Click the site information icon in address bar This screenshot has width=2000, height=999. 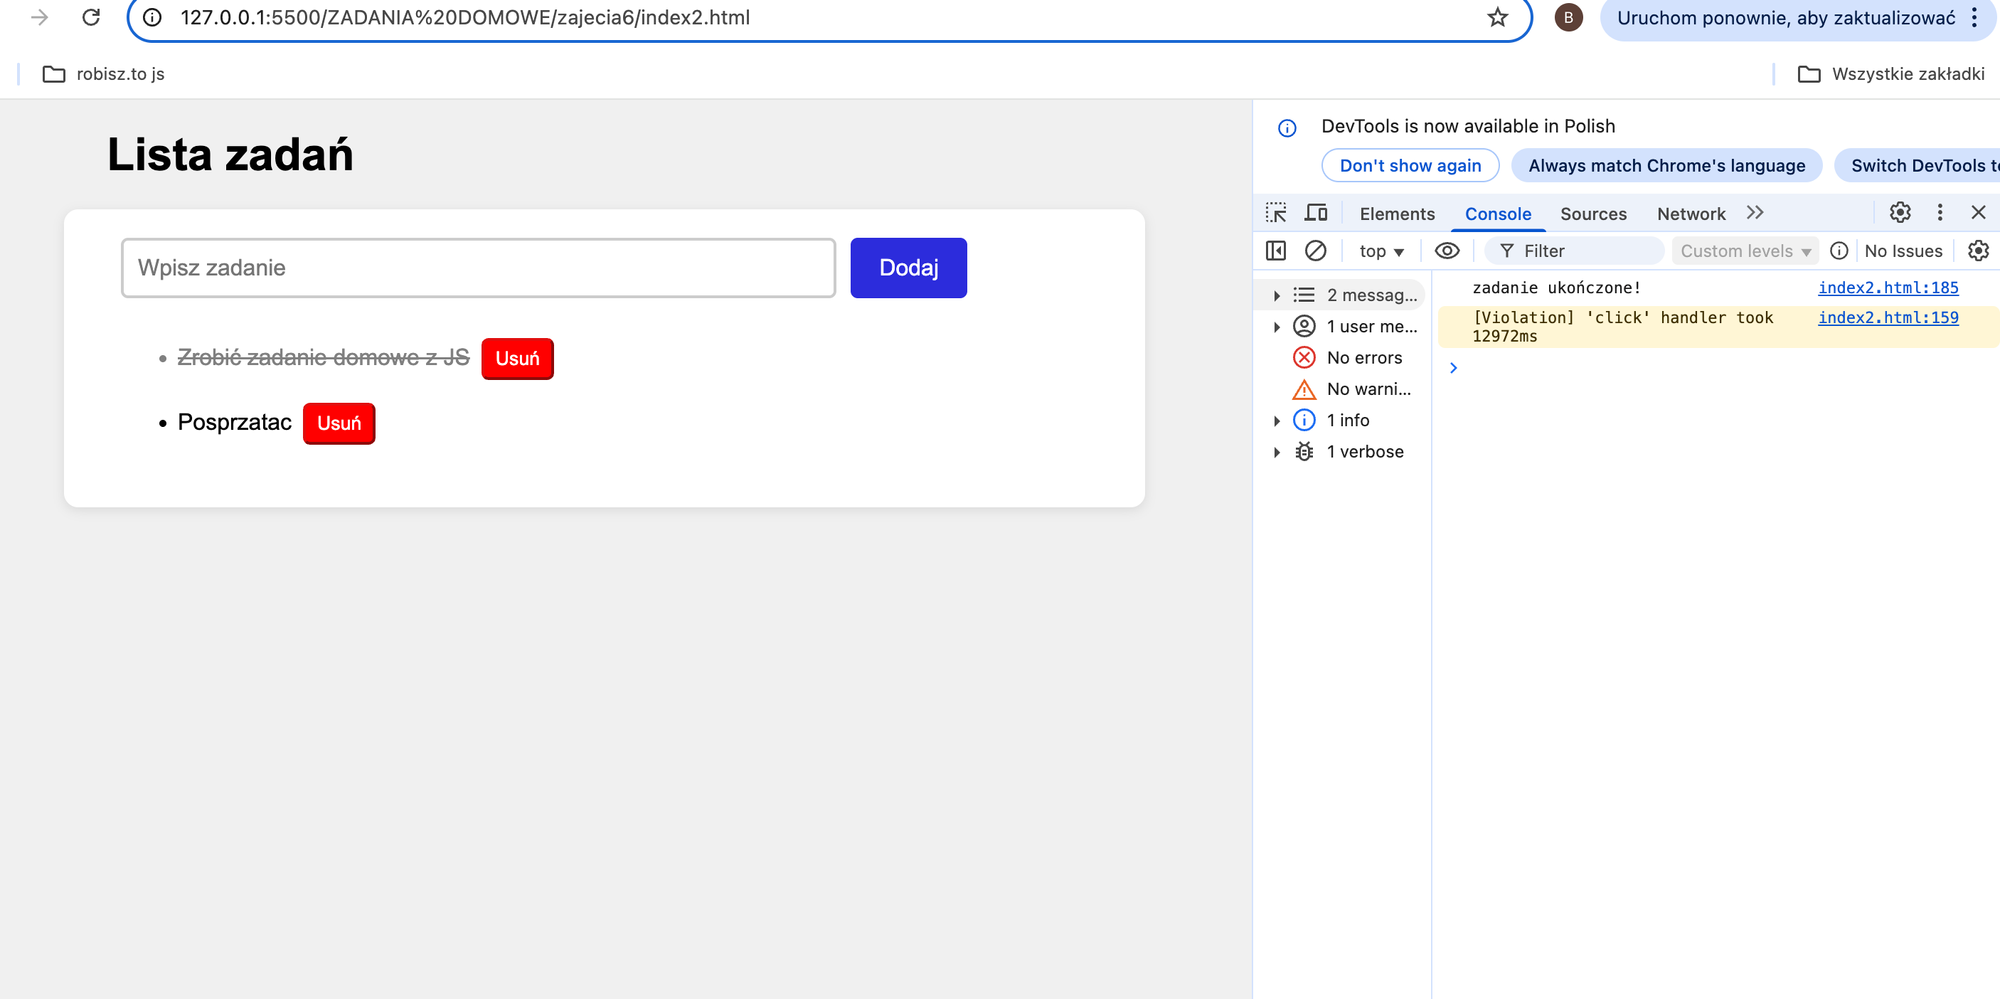[152, 18]
